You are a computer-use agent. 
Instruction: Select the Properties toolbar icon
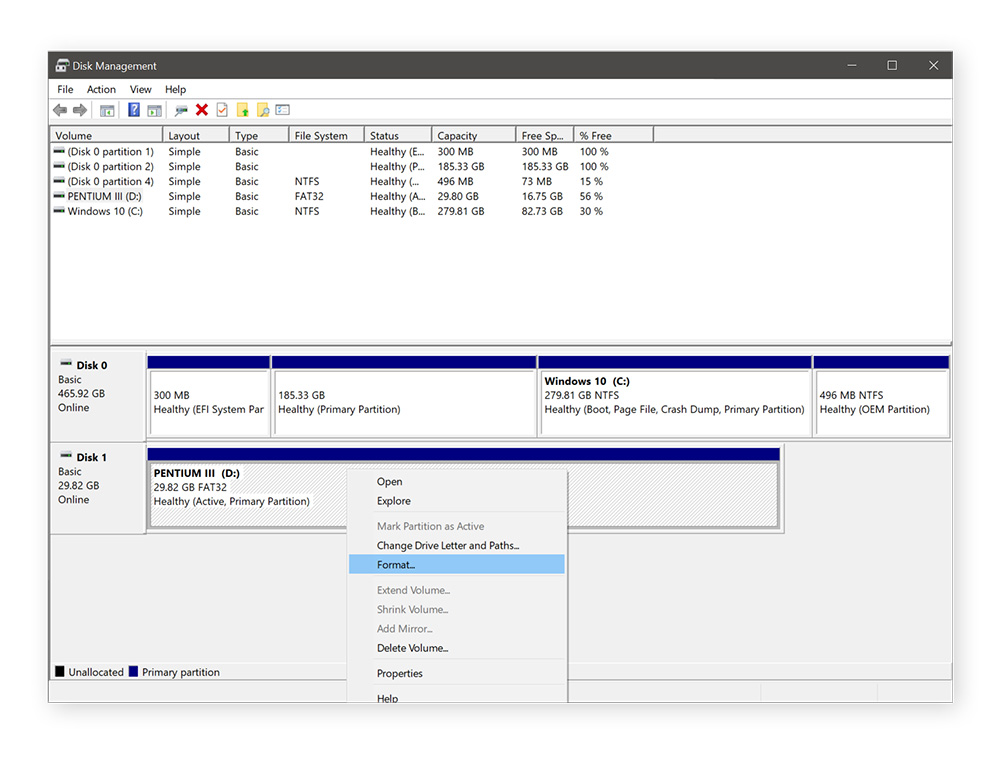click(282, 110)
